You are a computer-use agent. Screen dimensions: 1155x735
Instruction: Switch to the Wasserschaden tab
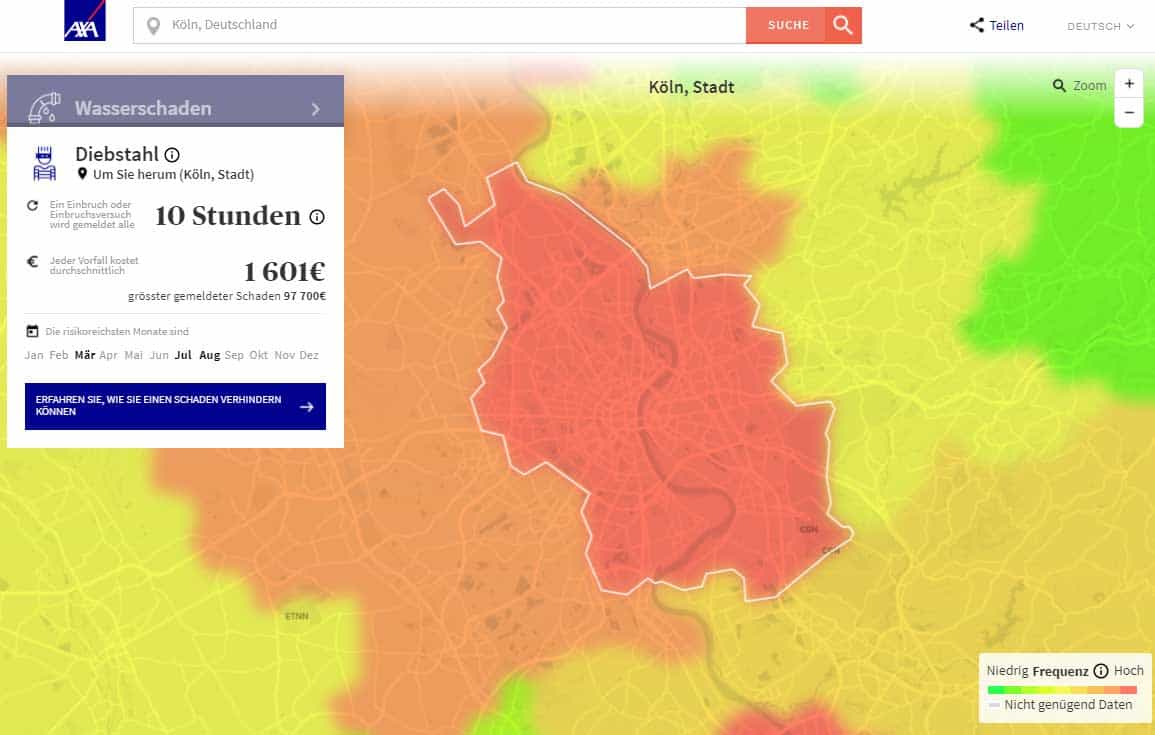click(143, 108)
